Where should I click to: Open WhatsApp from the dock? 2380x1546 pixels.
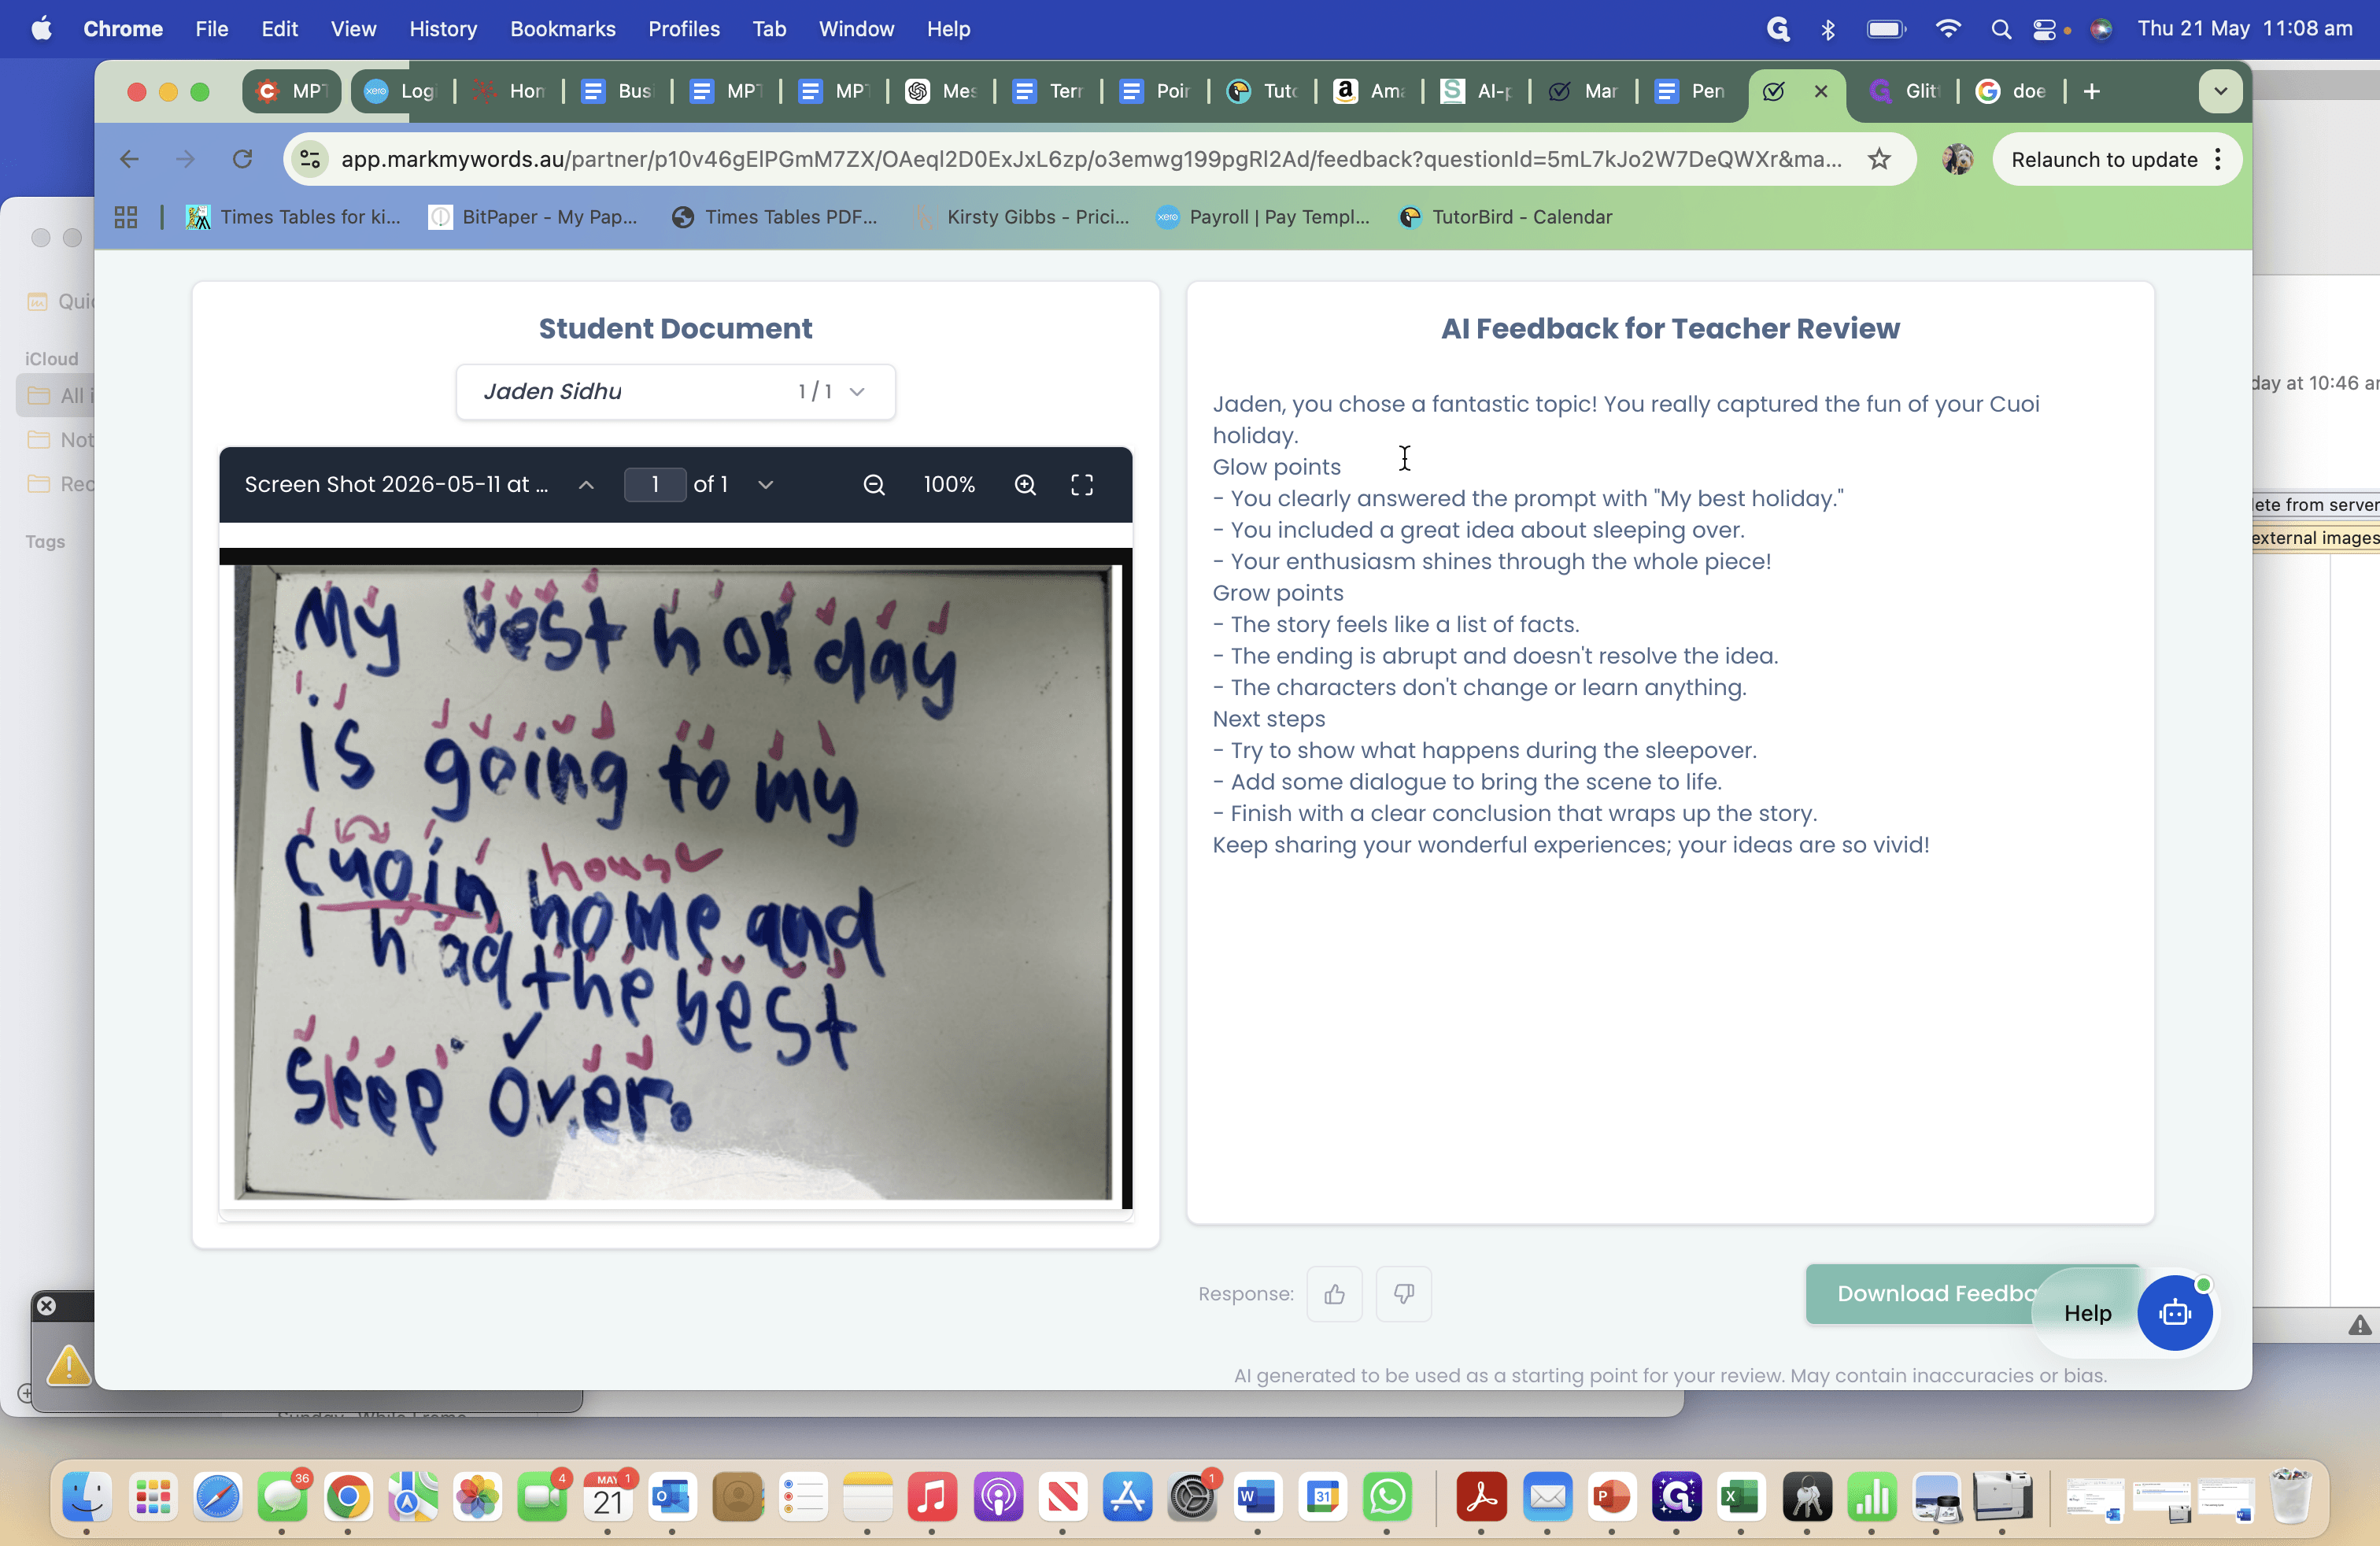tap(1387, 1497)
